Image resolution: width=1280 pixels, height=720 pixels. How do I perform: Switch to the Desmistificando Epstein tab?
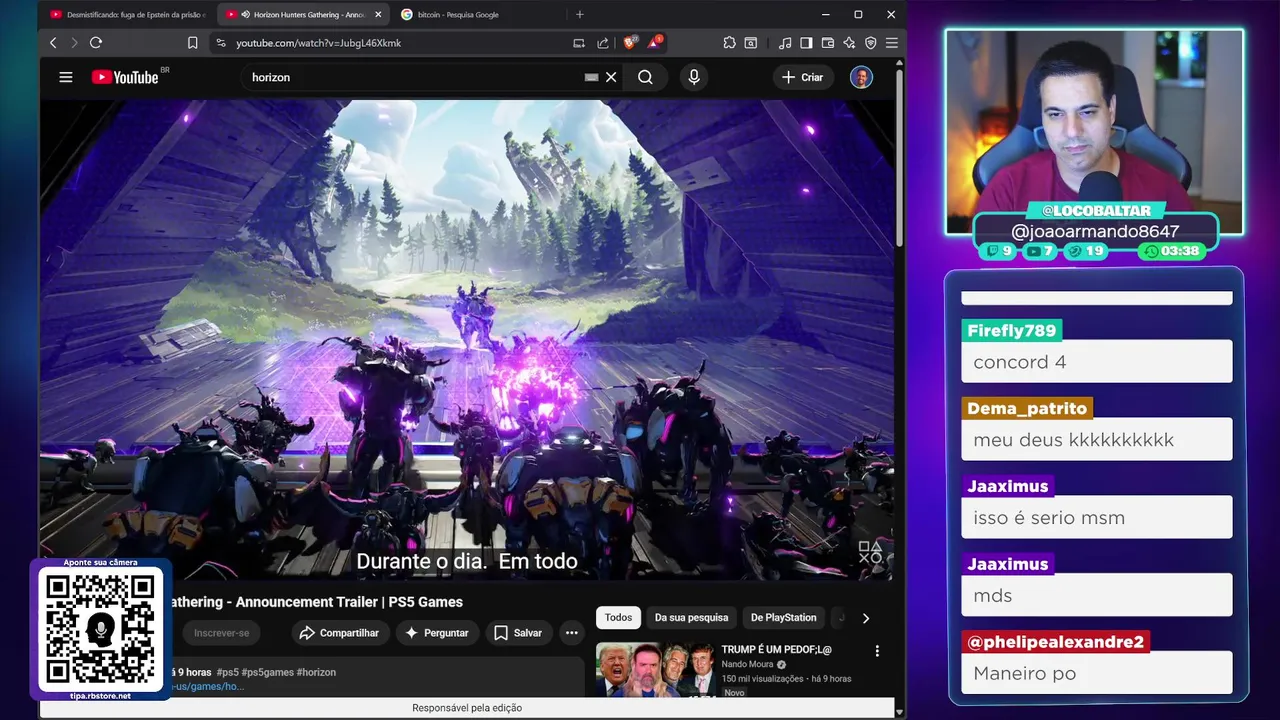point(126,15)
